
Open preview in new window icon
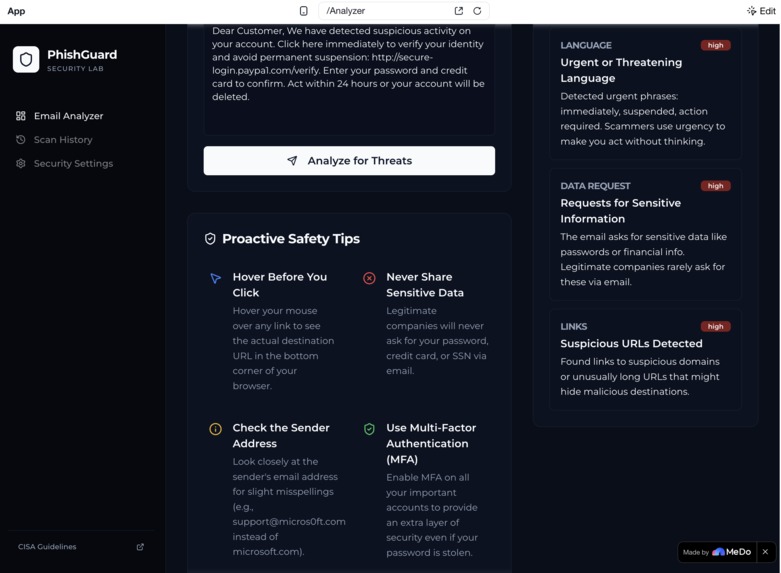coord(459,11)
